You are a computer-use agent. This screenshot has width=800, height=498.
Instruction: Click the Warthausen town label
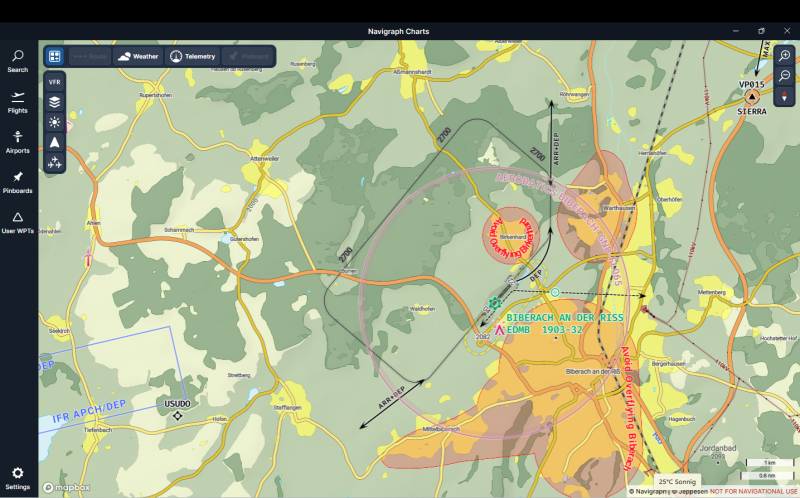[x=618, y=208]
